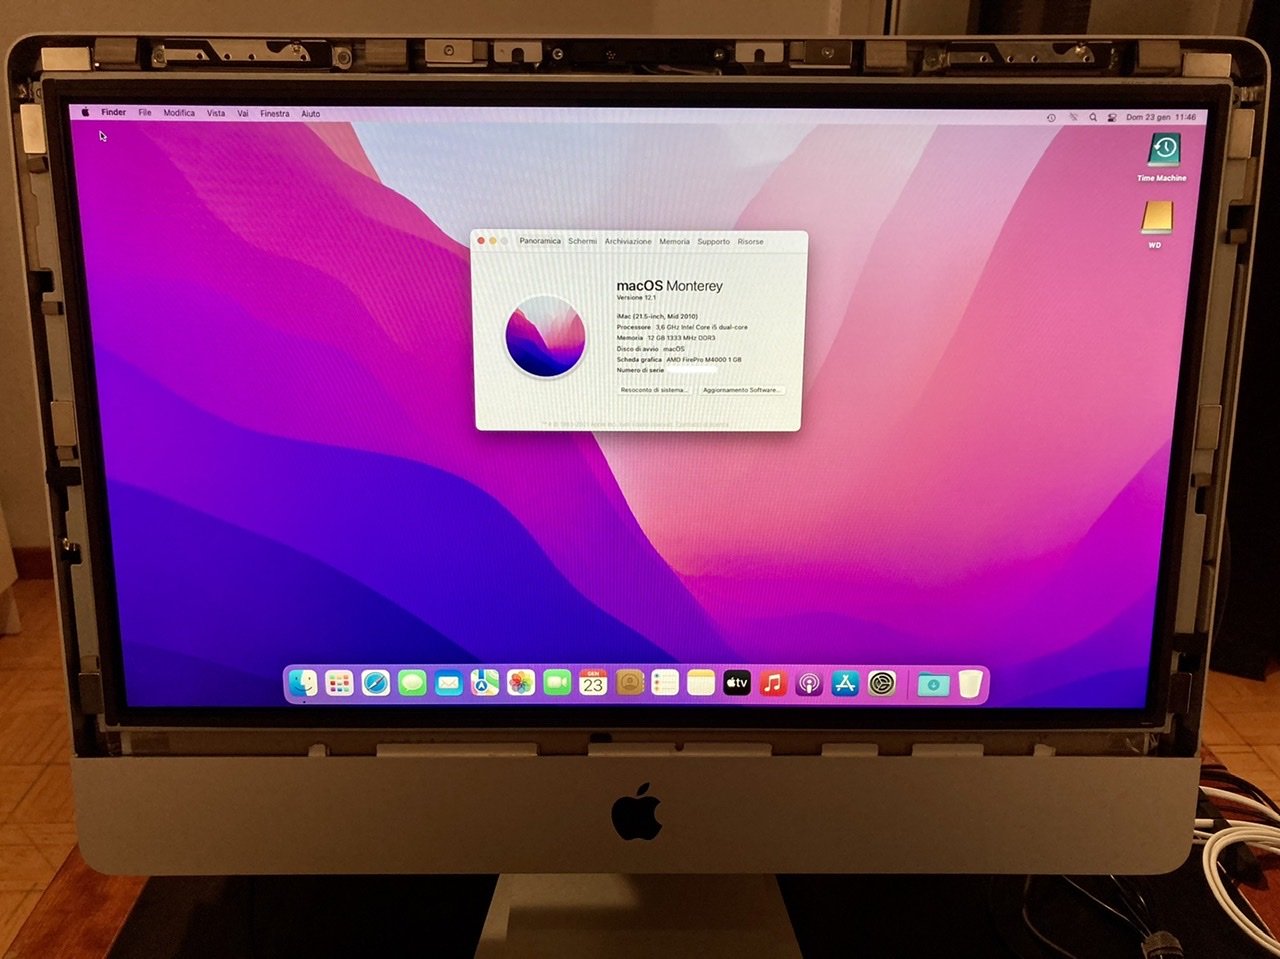Image resolution: width=1280 pixels, height=959 pixels.
Task: Open Photos from the dock
Action: tap(521, 683)
